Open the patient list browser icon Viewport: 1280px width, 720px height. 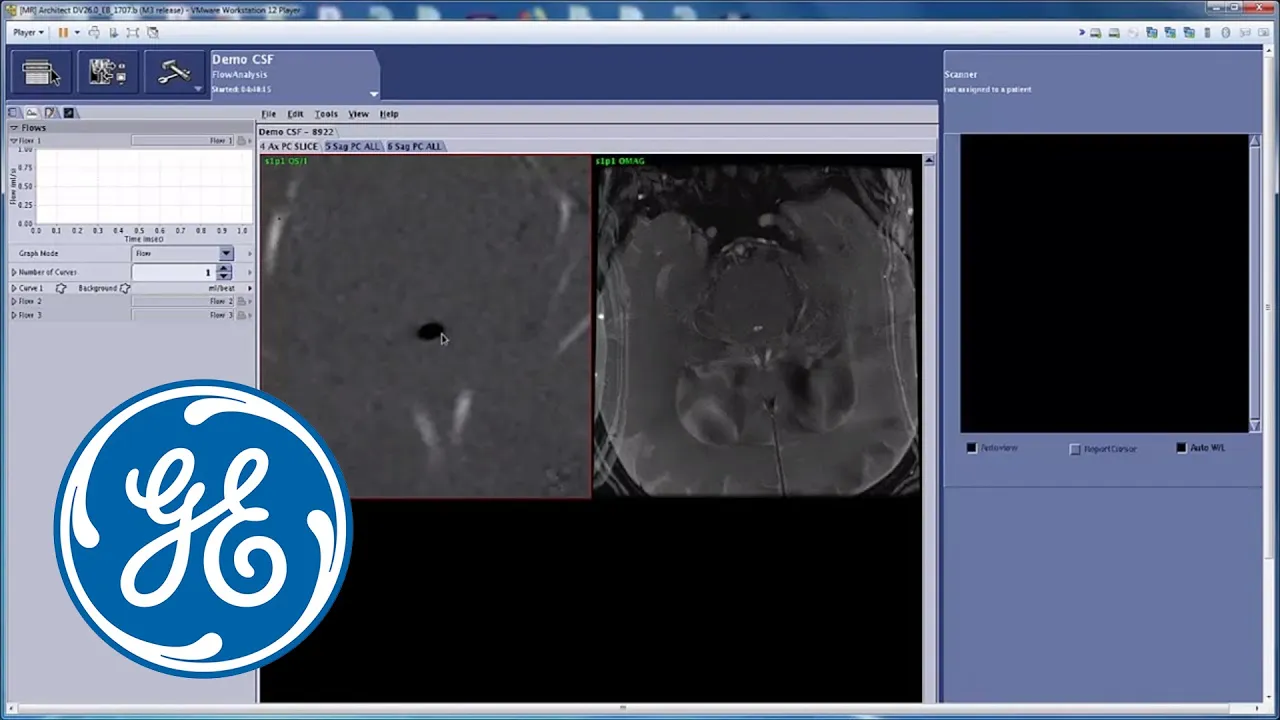tap(40, 73)
